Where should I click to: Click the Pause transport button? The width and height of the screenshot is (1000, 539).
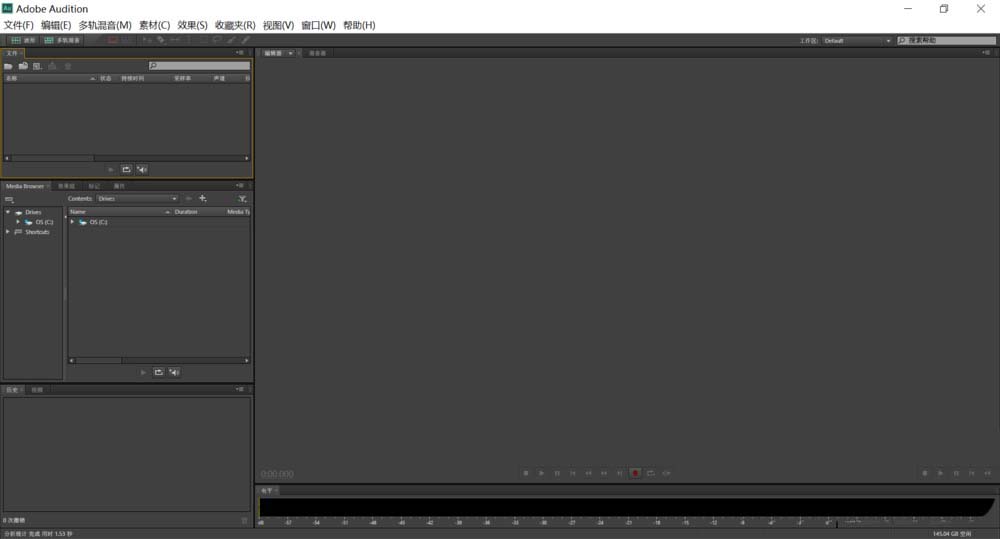[557, 473]
